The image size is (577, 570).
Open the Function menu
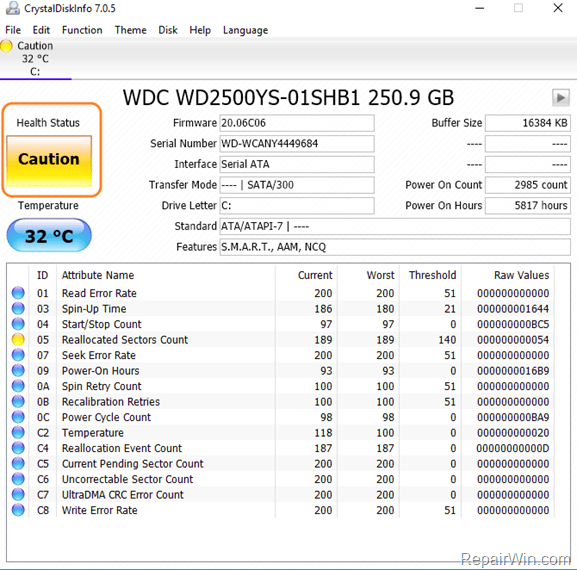(x=82, y=30)
